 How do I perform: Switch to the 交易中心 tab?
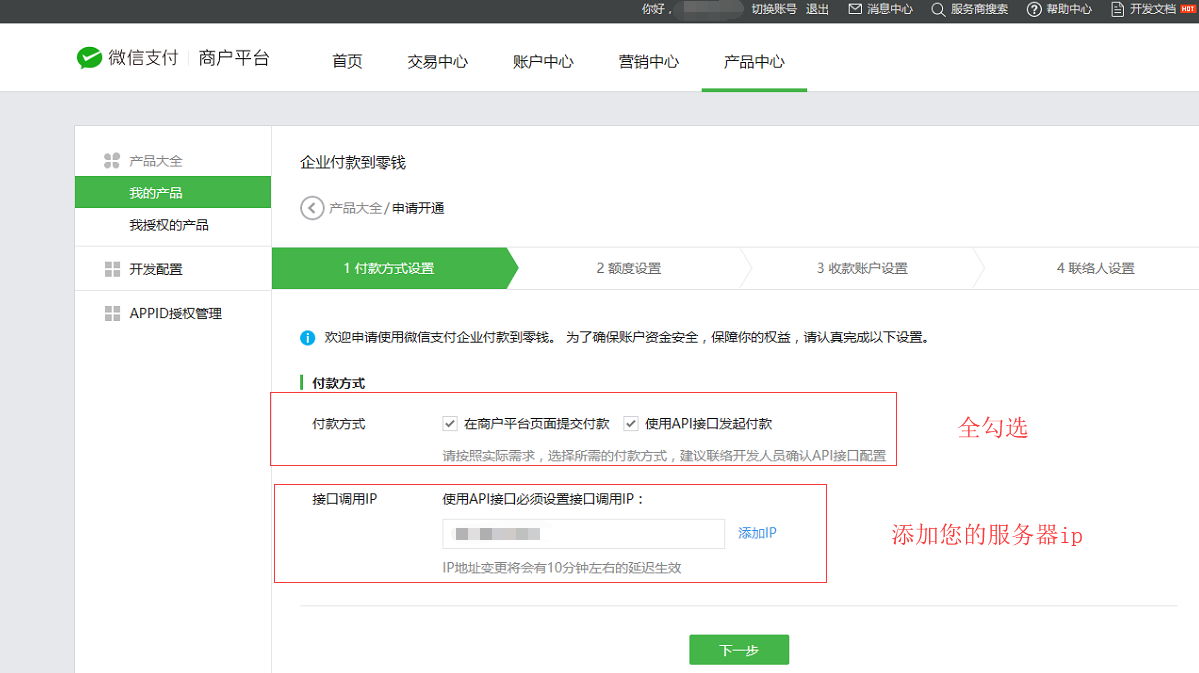(437, 61)
